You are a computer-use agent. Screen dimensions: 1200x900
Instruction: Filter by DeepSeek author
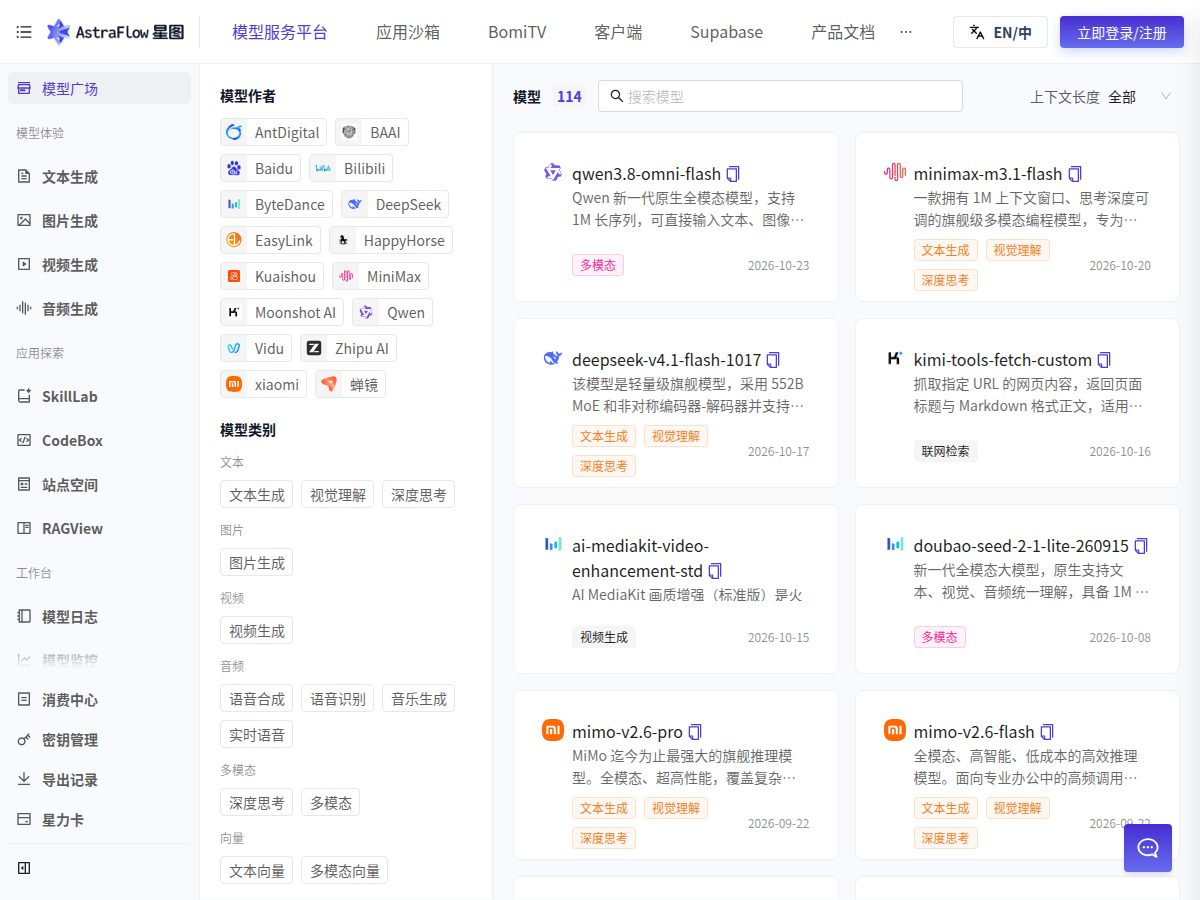click(x=395, y=204)
